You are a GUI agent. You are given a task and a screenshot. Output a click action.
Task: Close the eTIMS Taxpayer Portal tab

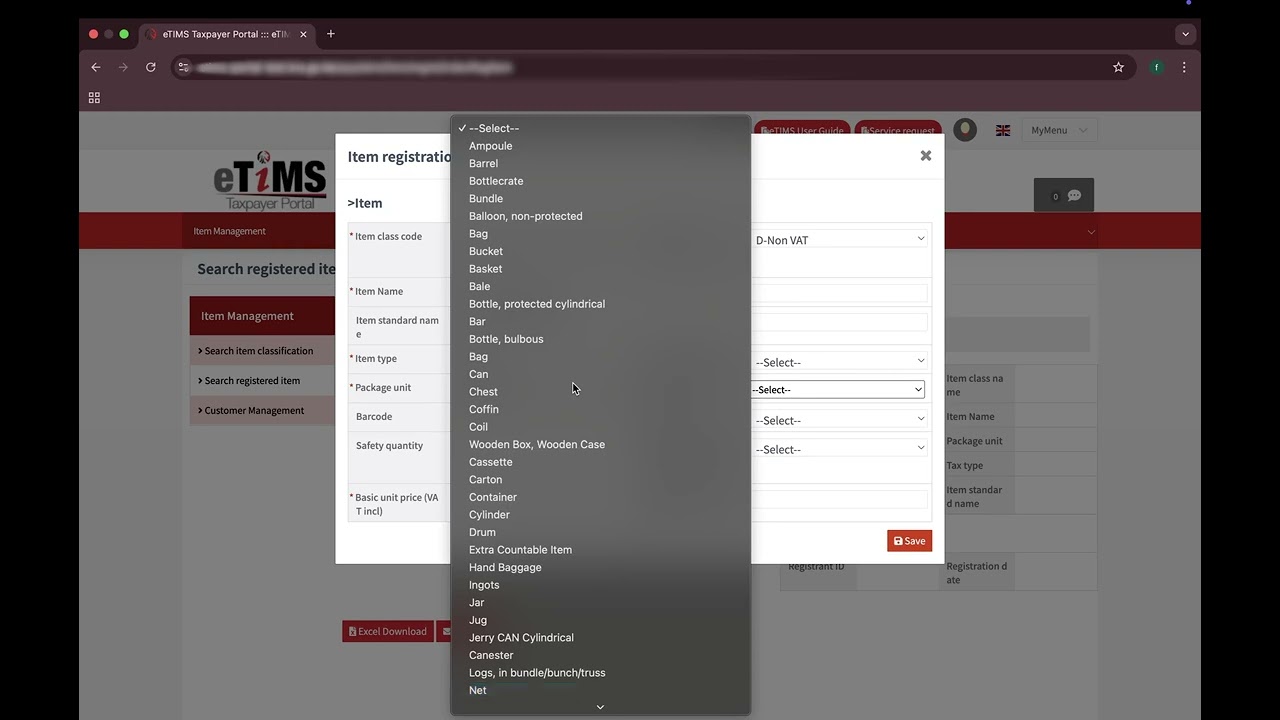pos(303,34)
